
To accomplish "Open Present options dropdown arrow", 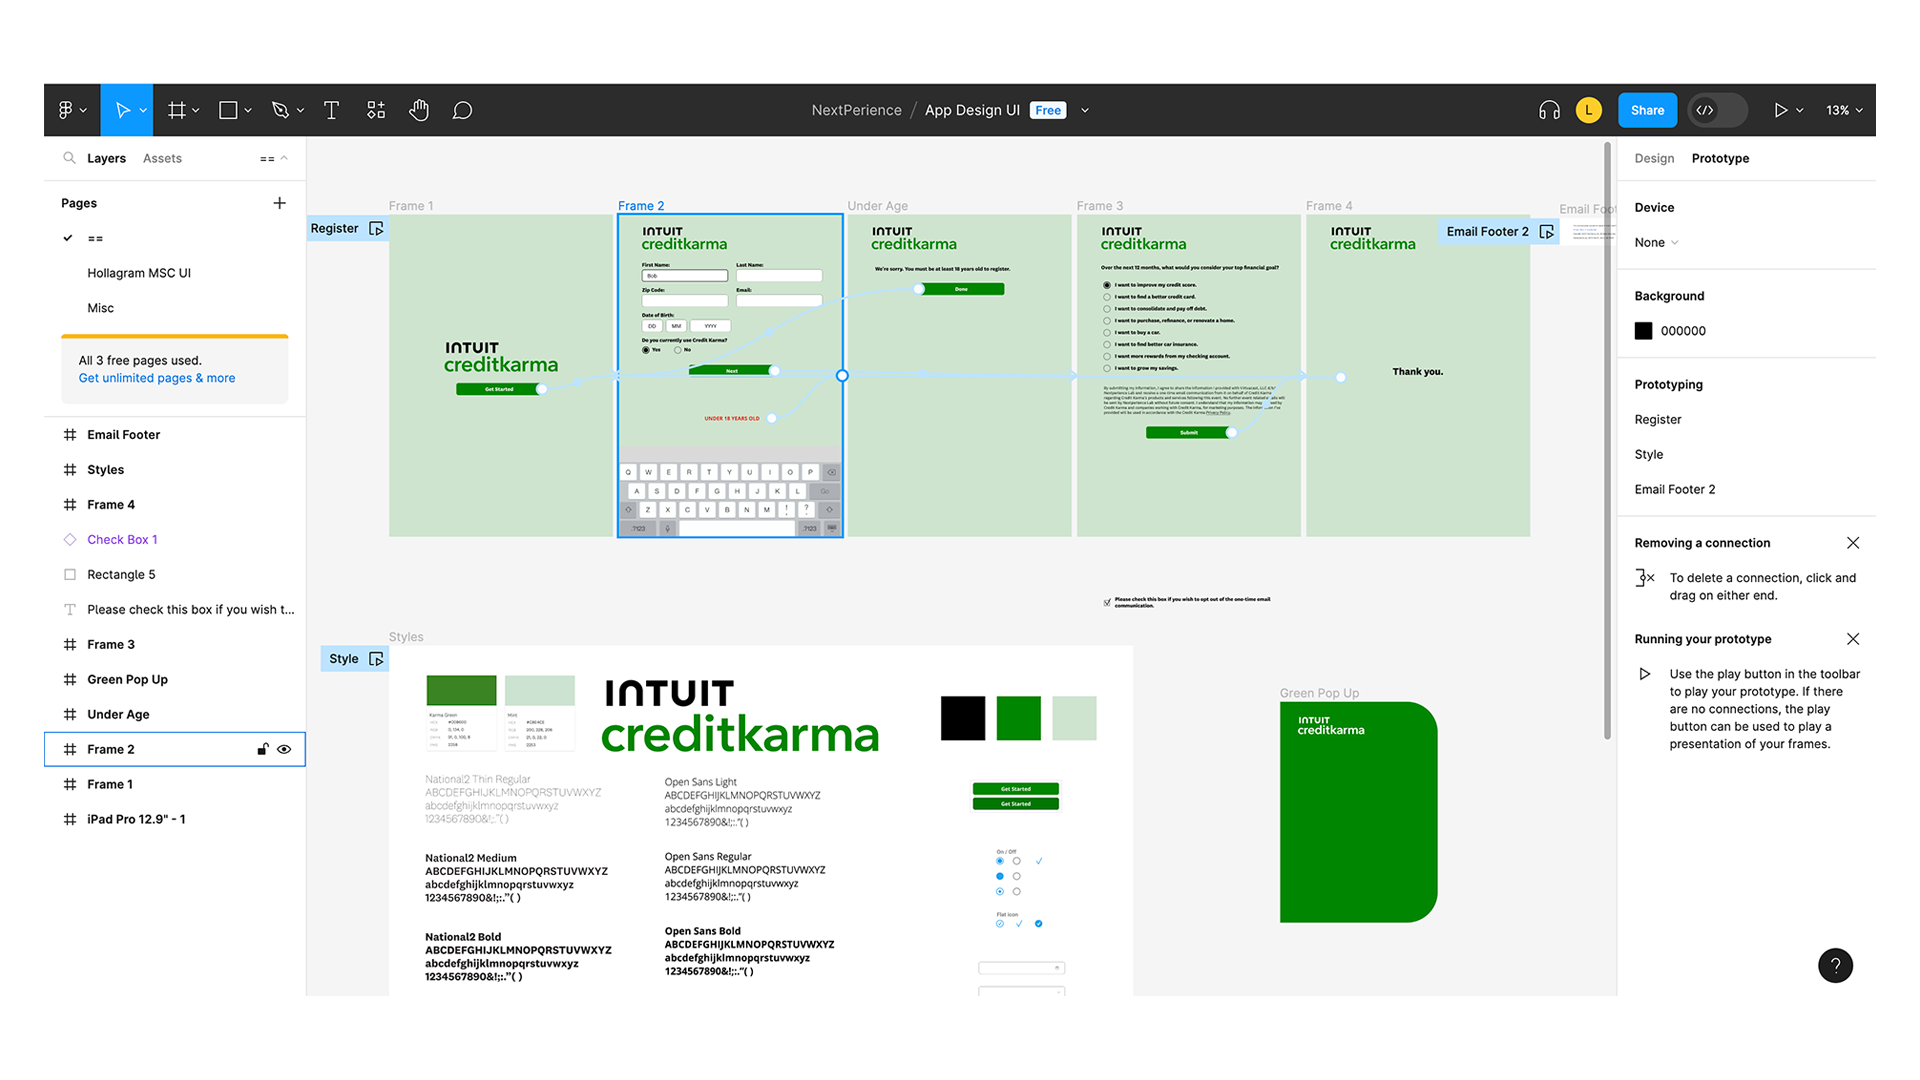I will pyautogui.click(x=1799, y=110).
